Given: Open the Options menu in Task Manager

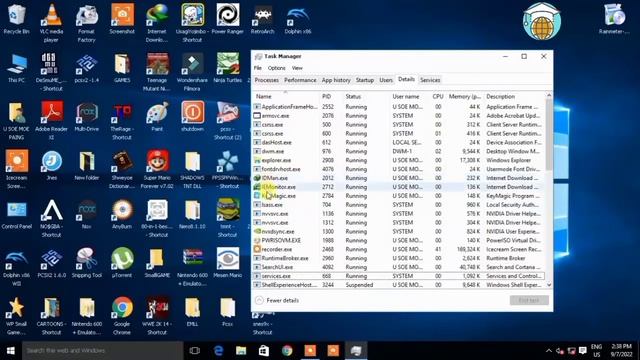Looking at the screenshot, I should click(276, 68).
